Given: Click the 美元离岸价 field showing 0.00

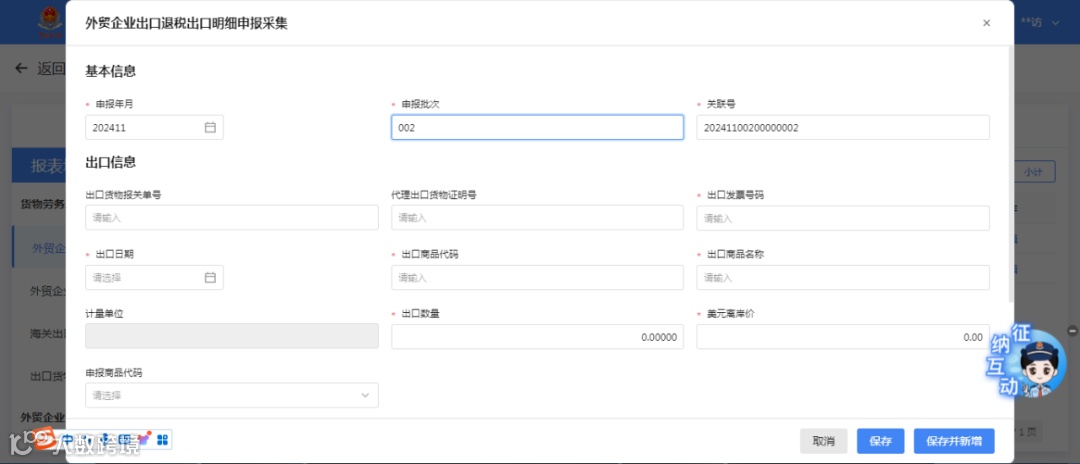Looking at the screenshot, I should coord(843,337).
